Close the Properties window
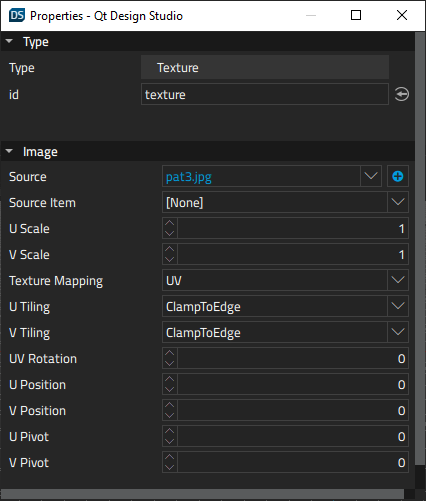The image size is (426, 501). 402,15
